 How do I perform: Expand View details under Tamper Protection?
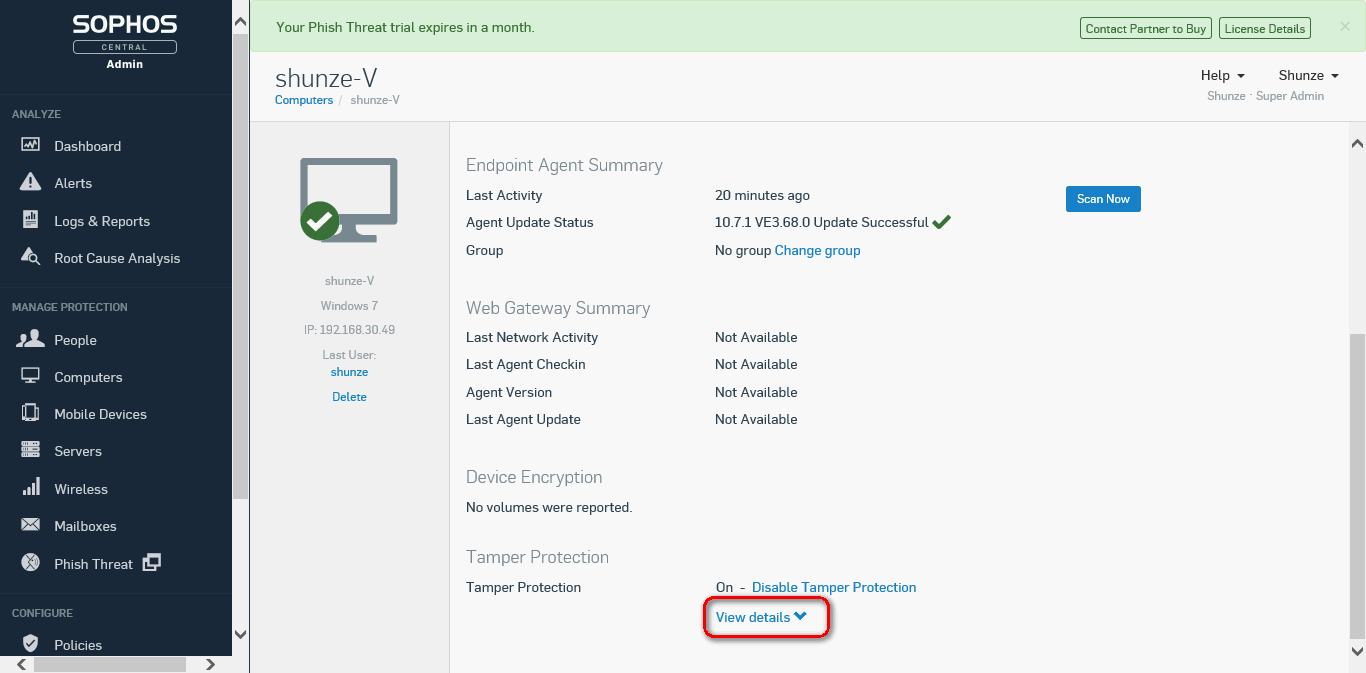(761, 617)
